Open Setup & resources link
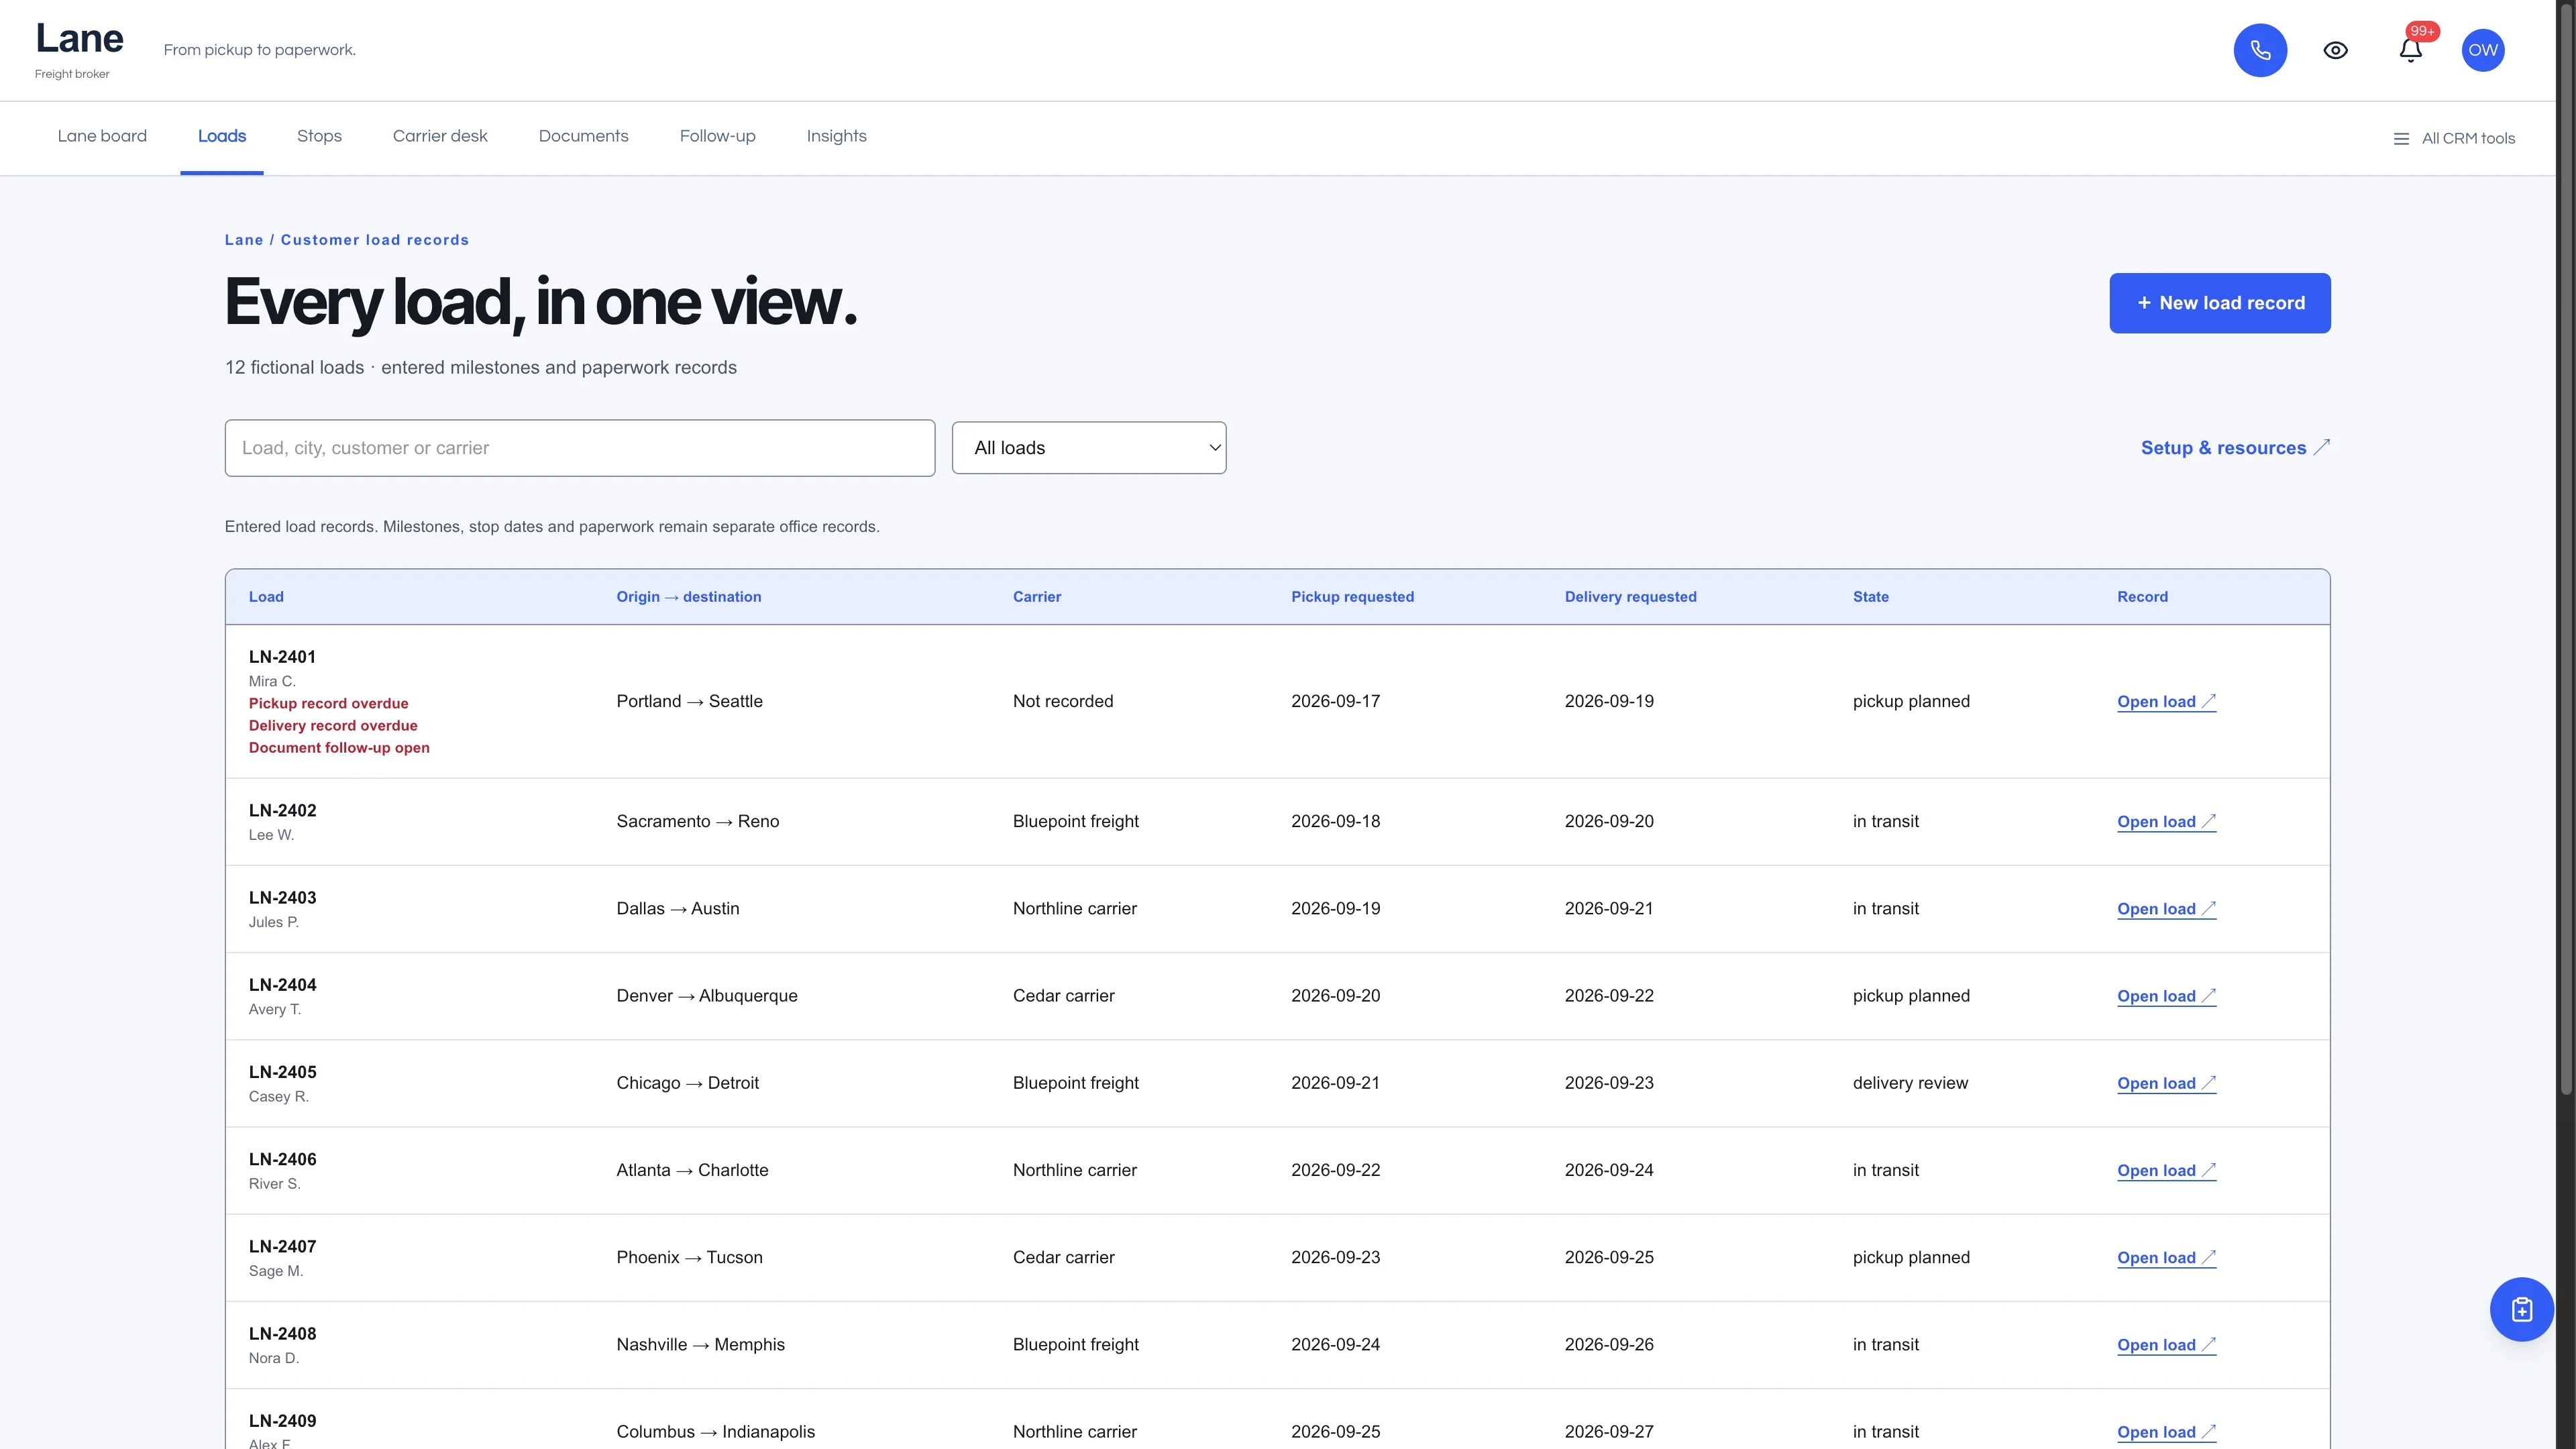 pos(2235,448)
